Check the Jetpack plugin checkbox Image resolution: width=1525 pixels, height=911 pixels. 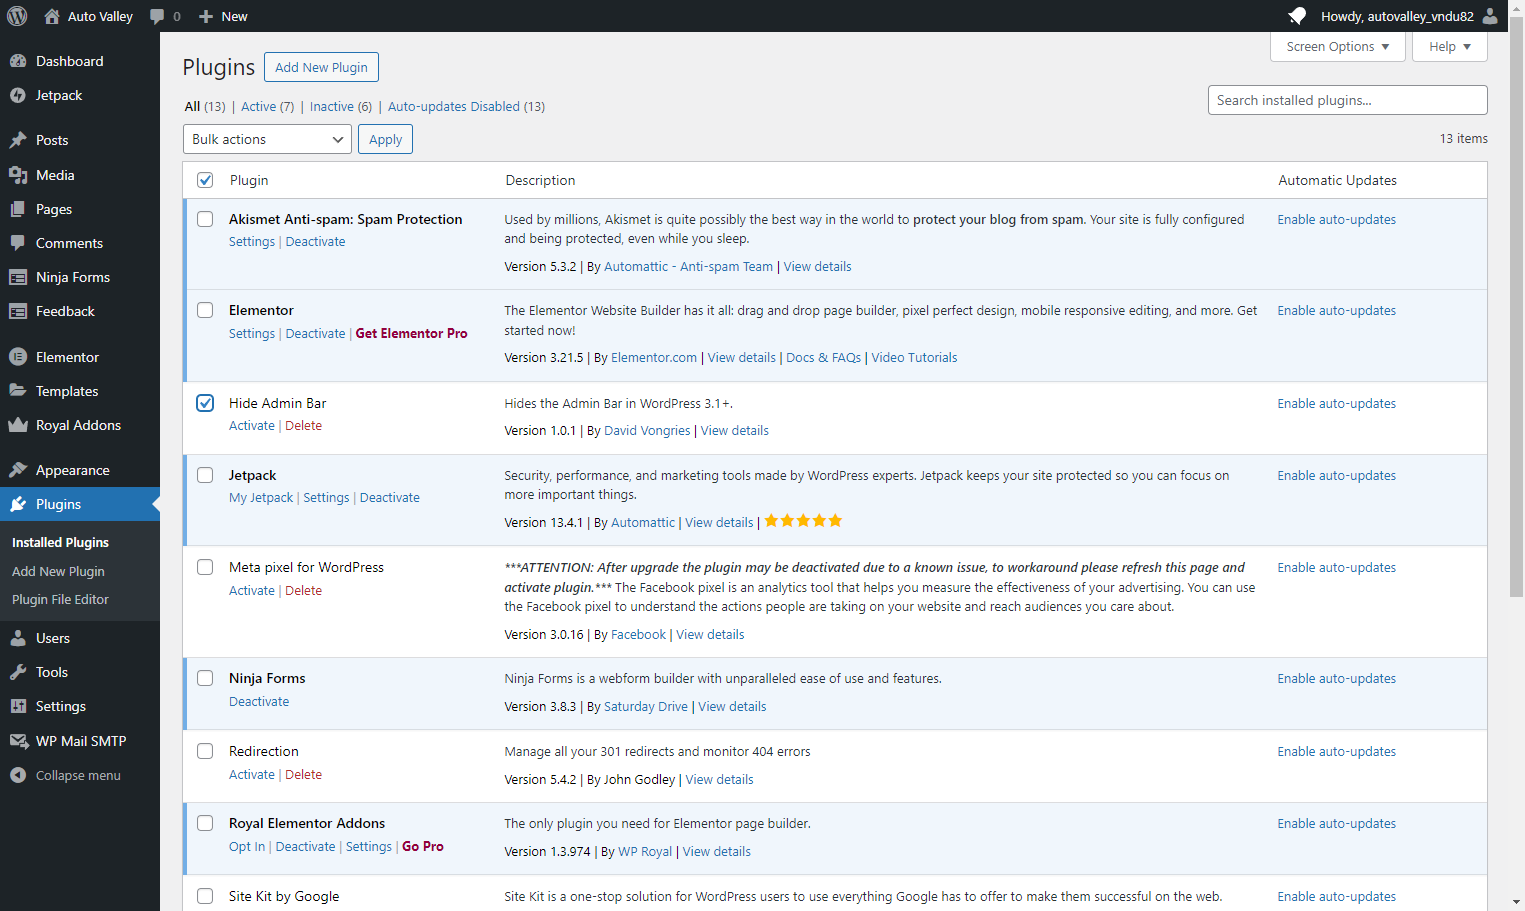205,475
